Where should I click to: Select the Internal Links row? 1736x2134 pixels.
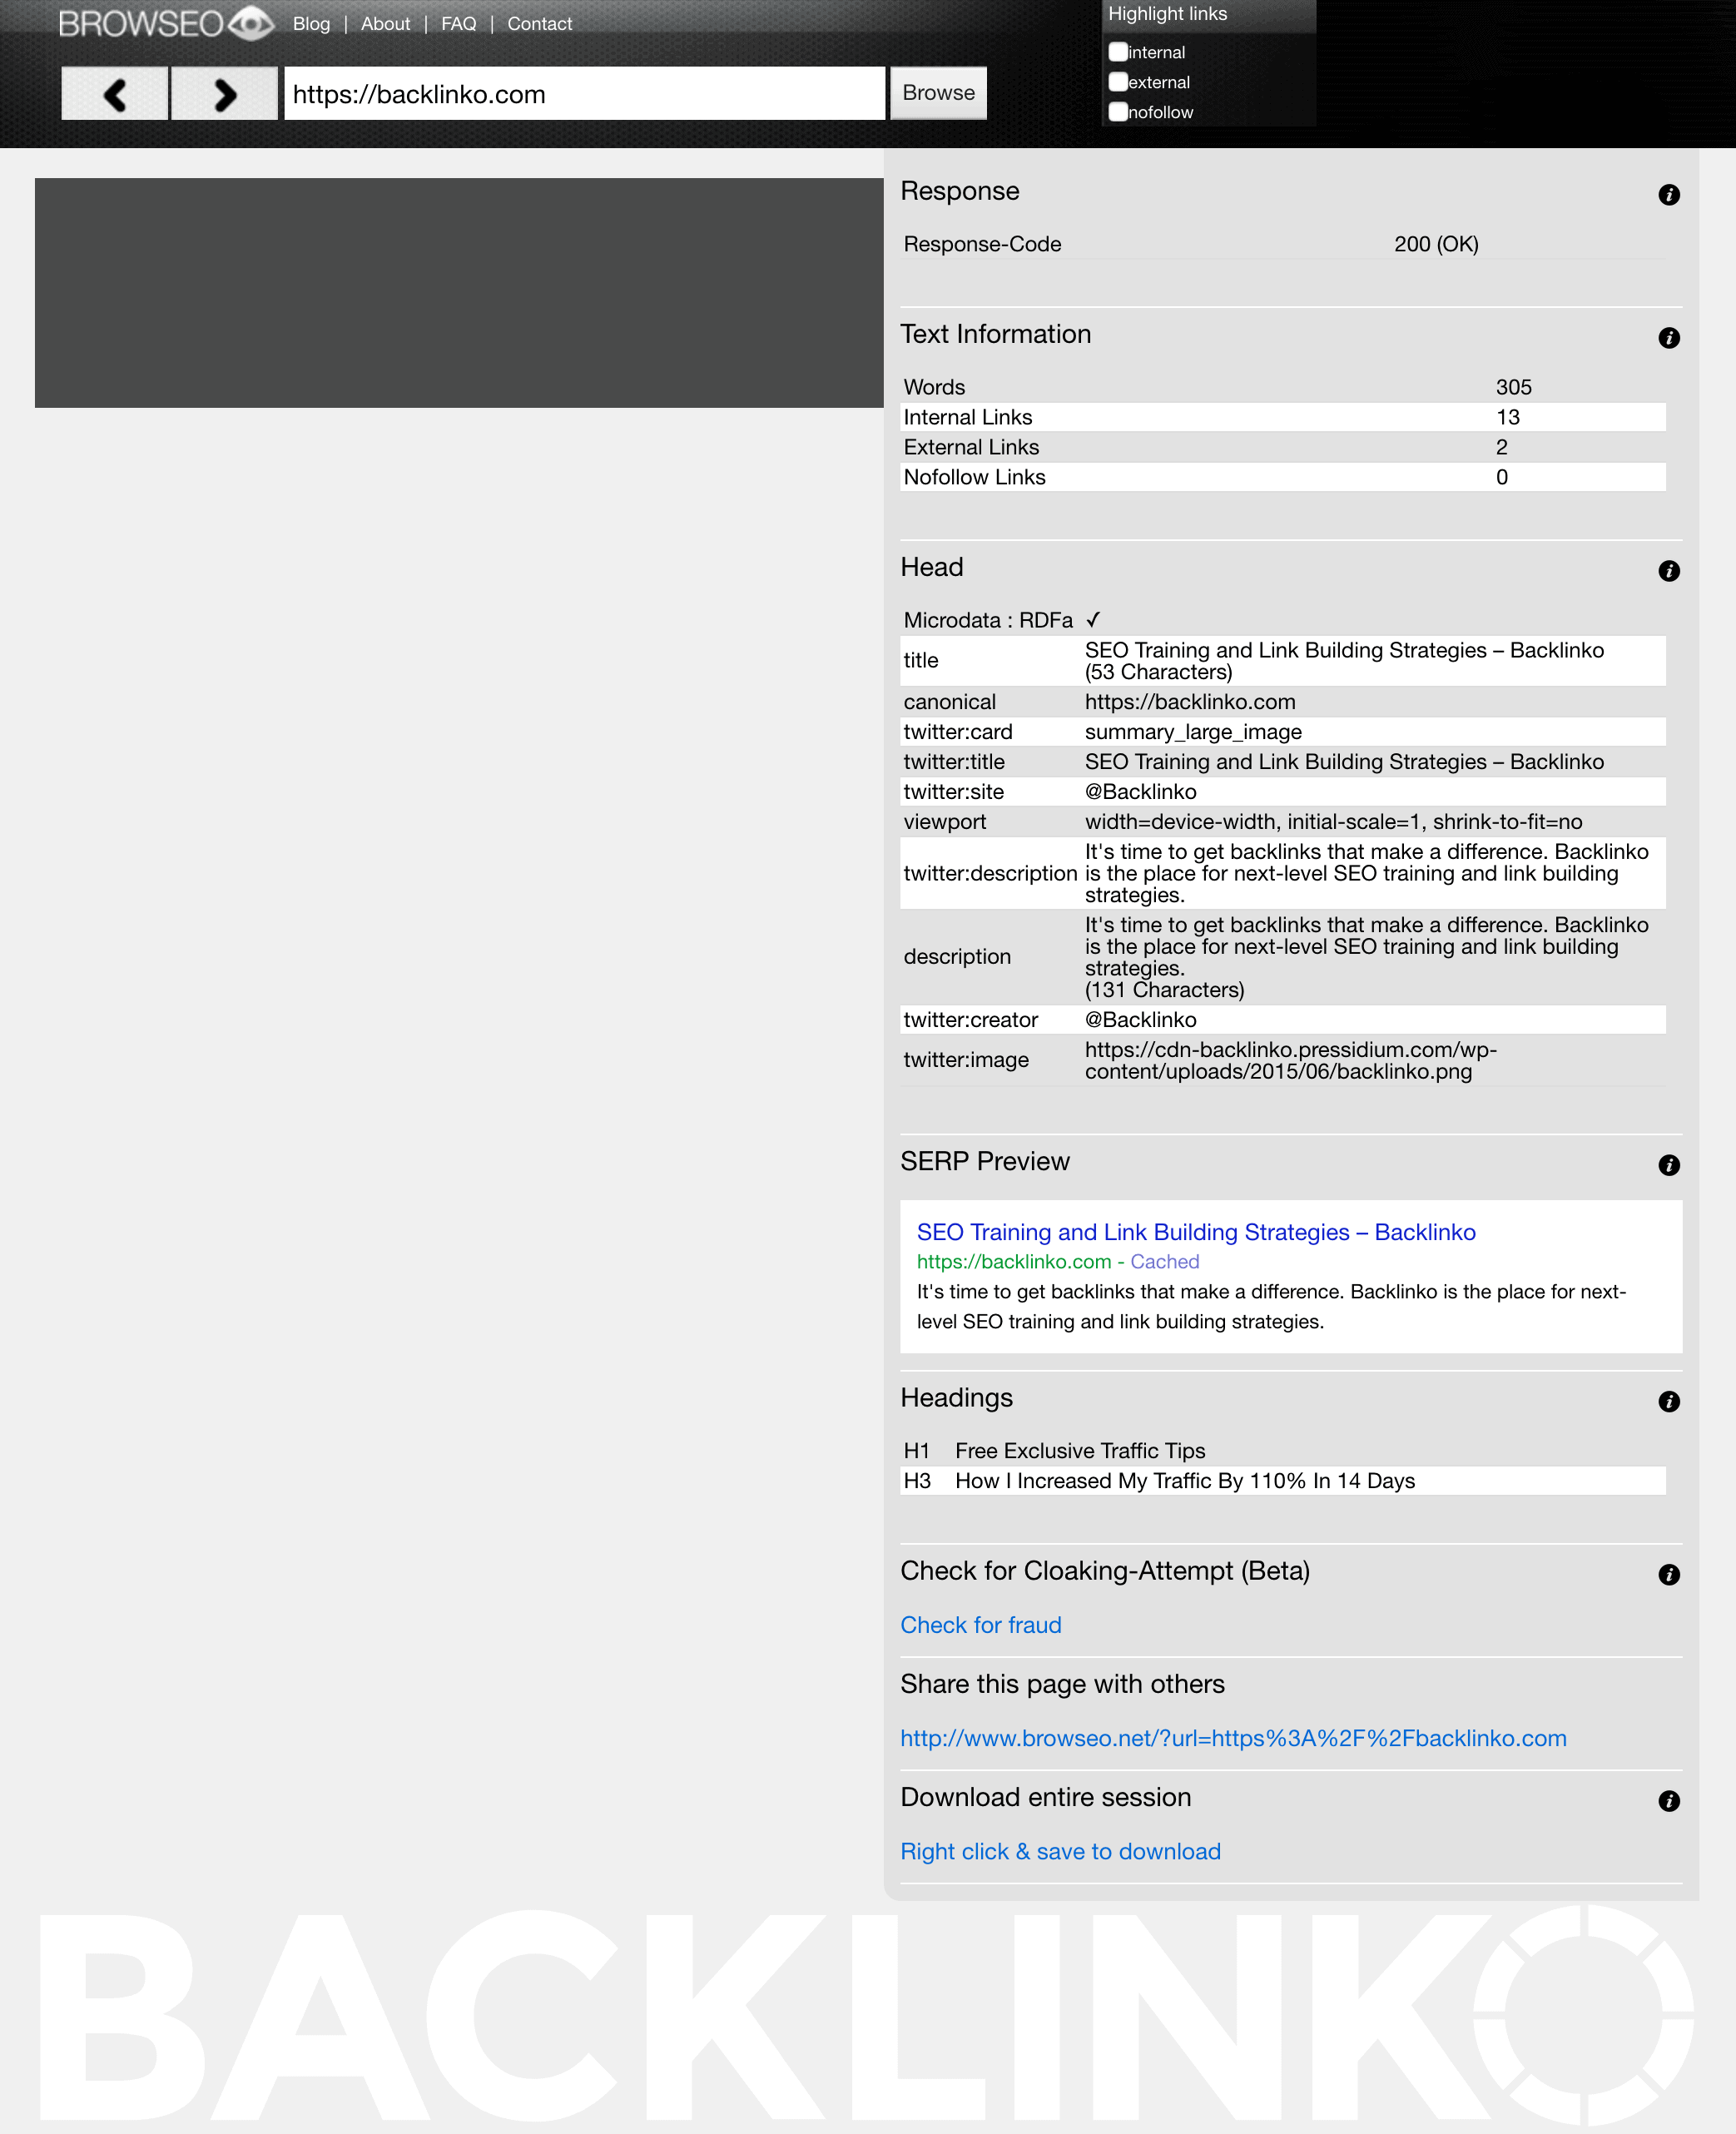(1282, 417)
